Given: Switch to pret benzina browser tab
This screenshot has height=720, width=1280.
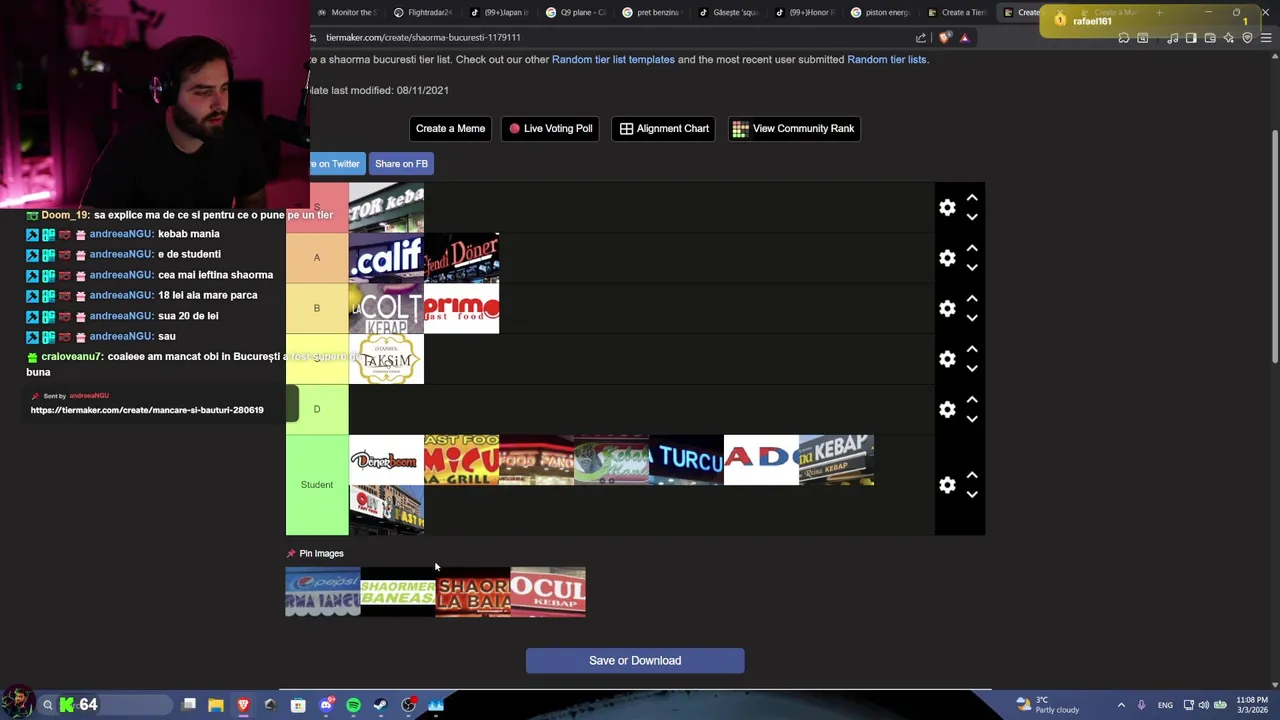Looking at the screenshot, I should click(x=652, y=13).
